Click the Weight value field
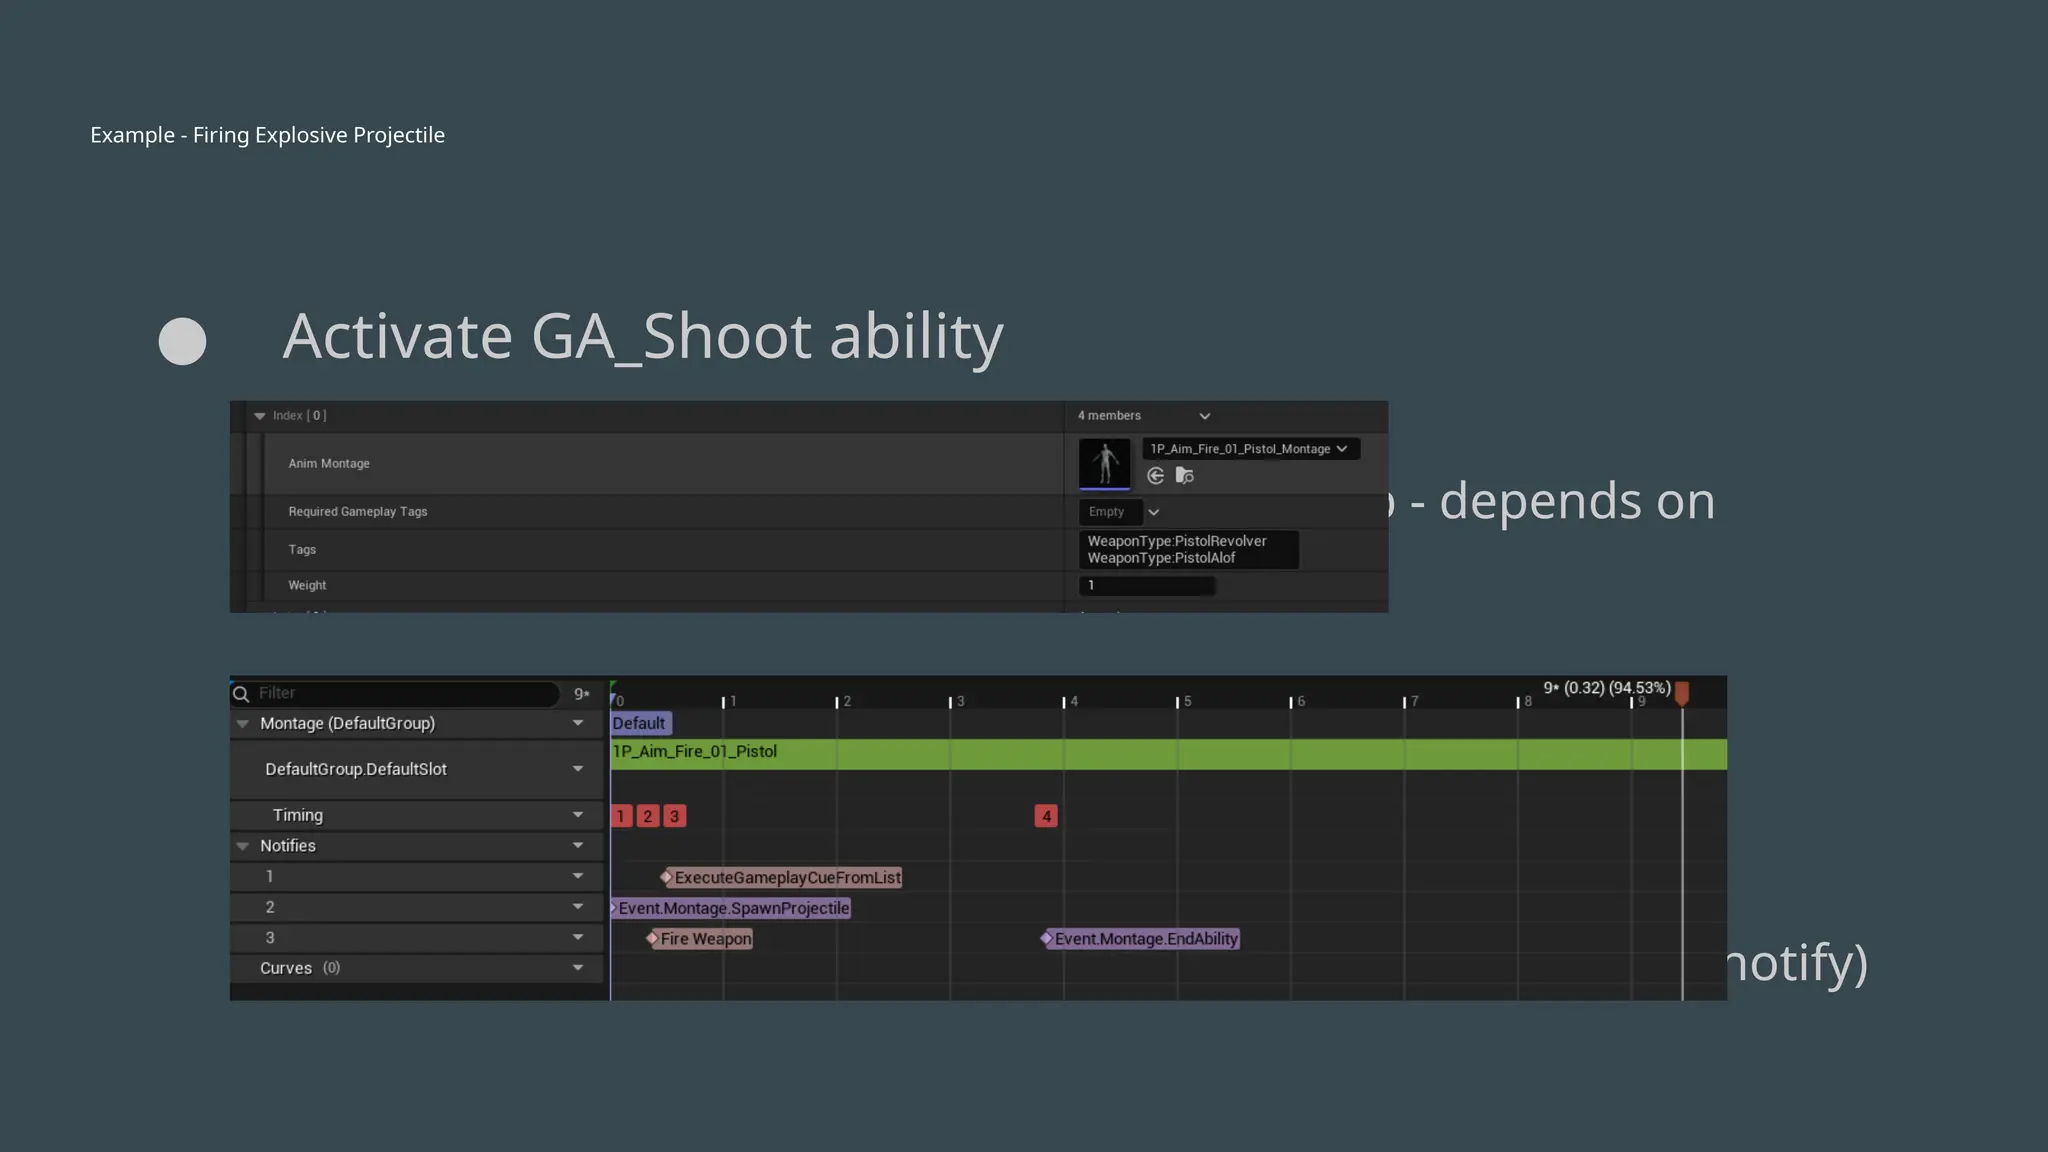Screen dimensions: 2048x1152 point(1147,586)
